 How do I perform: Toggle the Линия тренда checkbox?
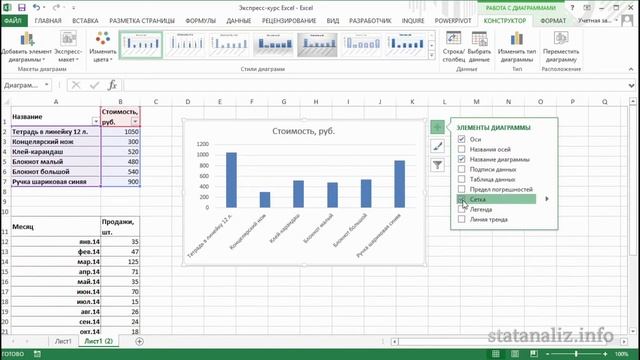461,219
